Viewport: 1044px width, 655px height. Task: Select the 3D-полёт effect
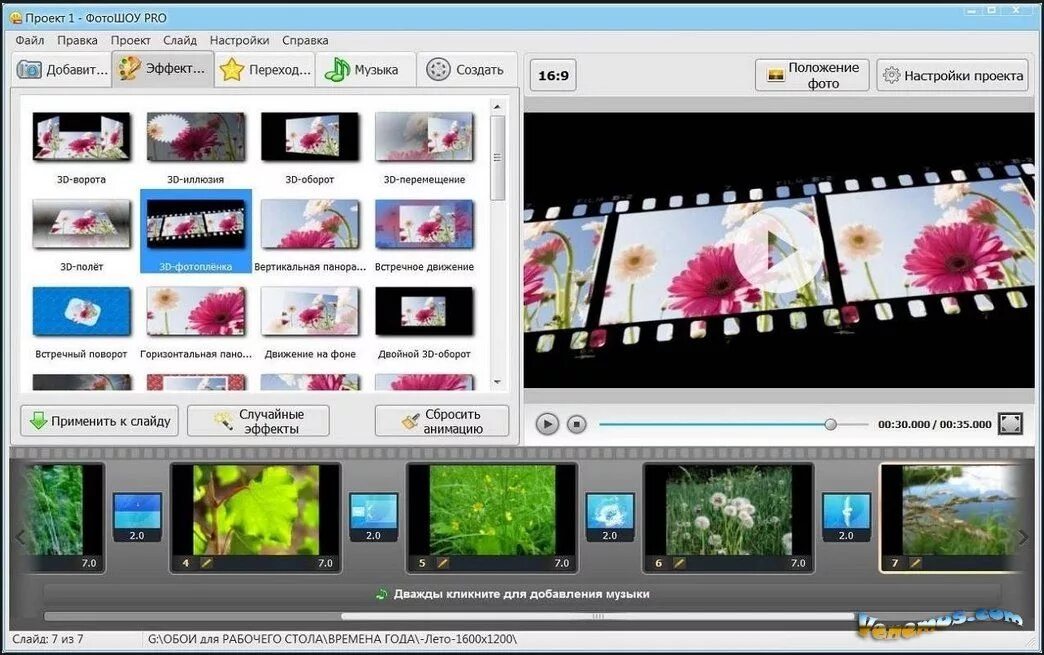tap(81, 235)
